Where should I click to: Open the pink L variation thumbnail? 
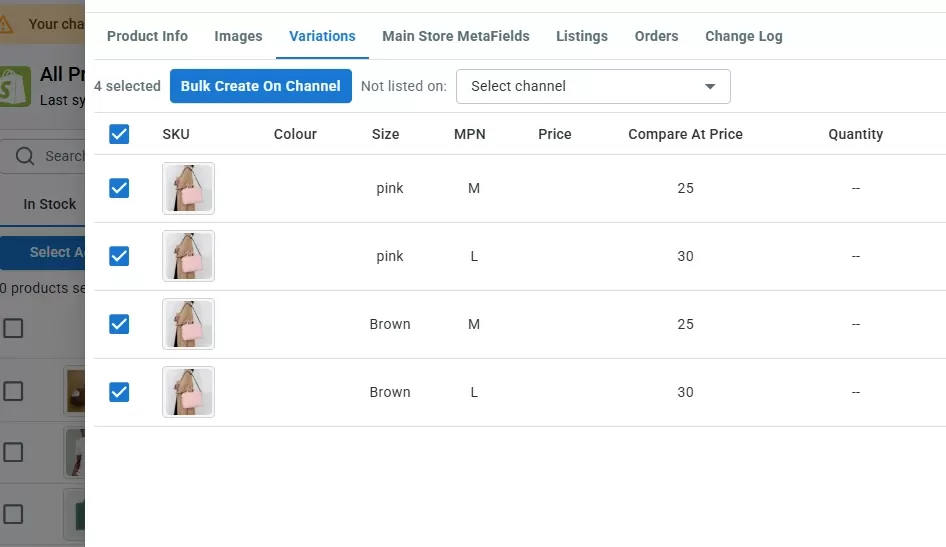click(188, 256)
